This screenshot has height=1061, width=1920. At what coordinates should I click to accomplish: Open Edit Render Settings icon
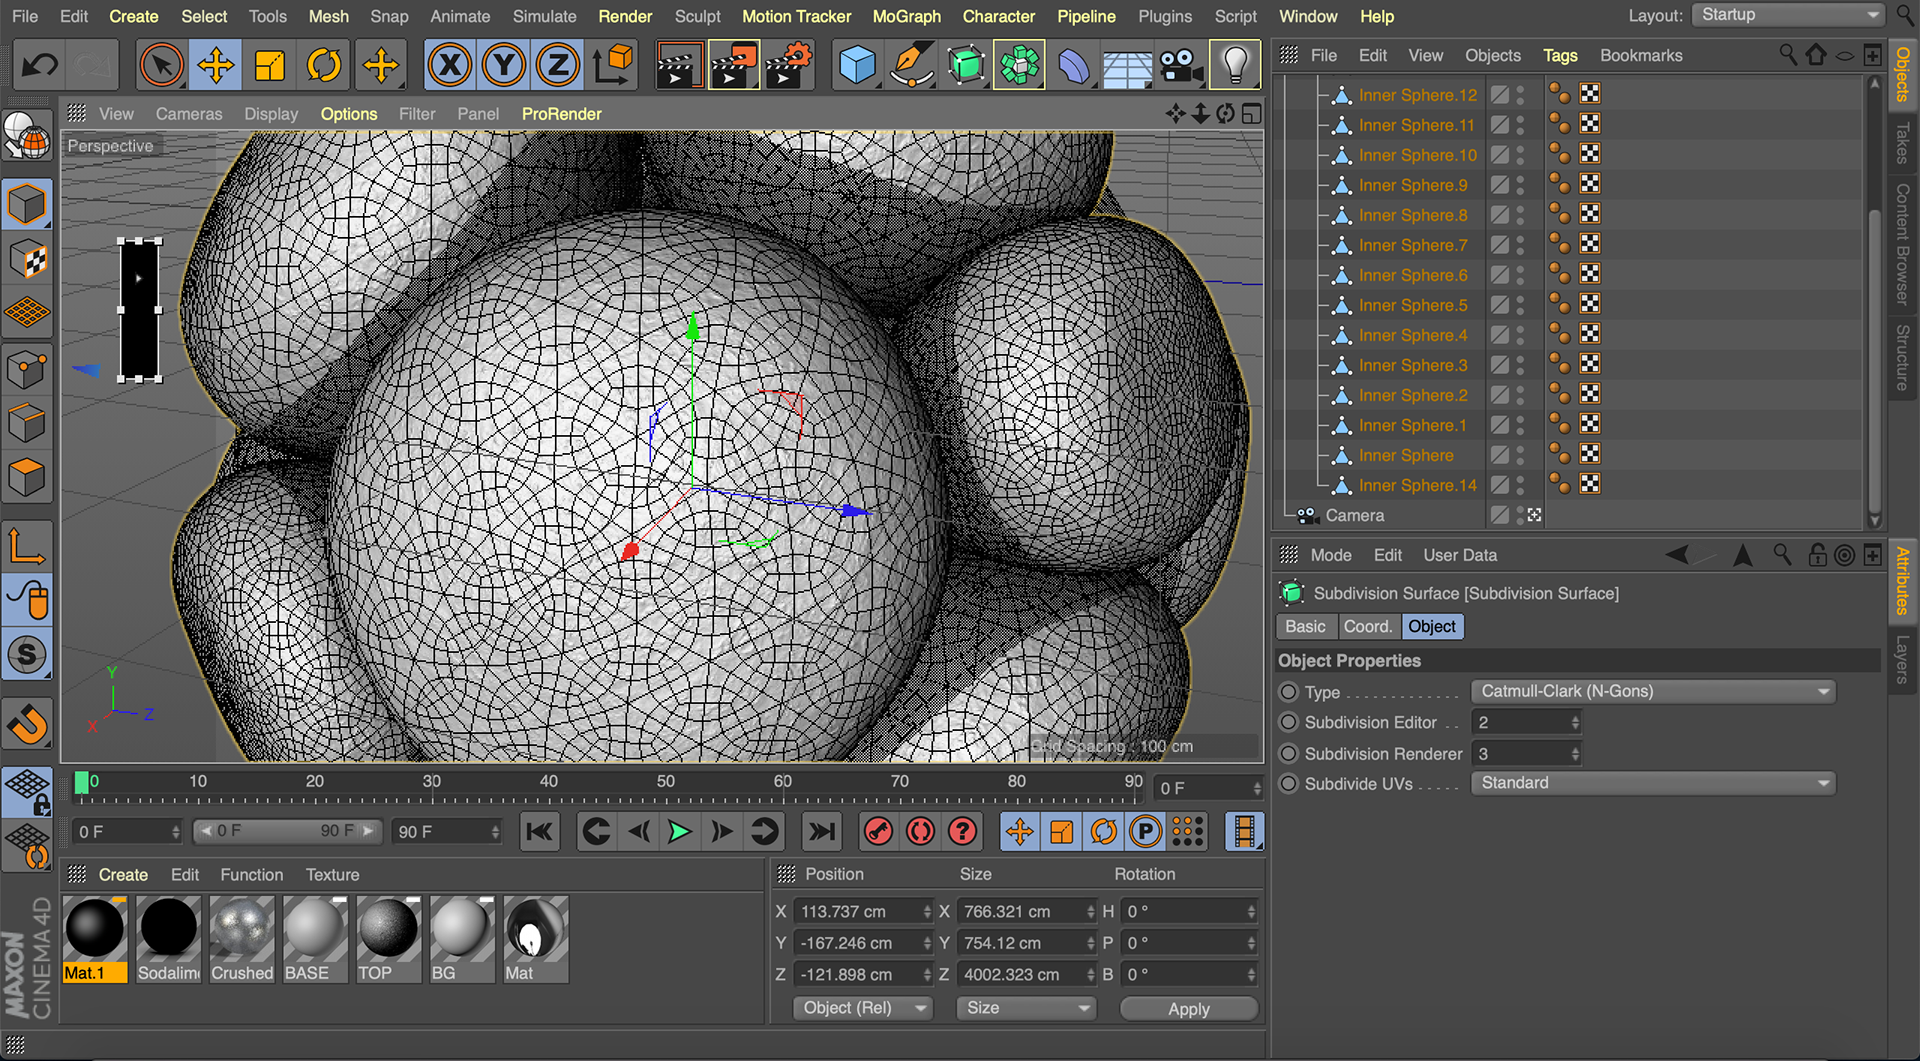pyautogui.click(x=788, y=66)
